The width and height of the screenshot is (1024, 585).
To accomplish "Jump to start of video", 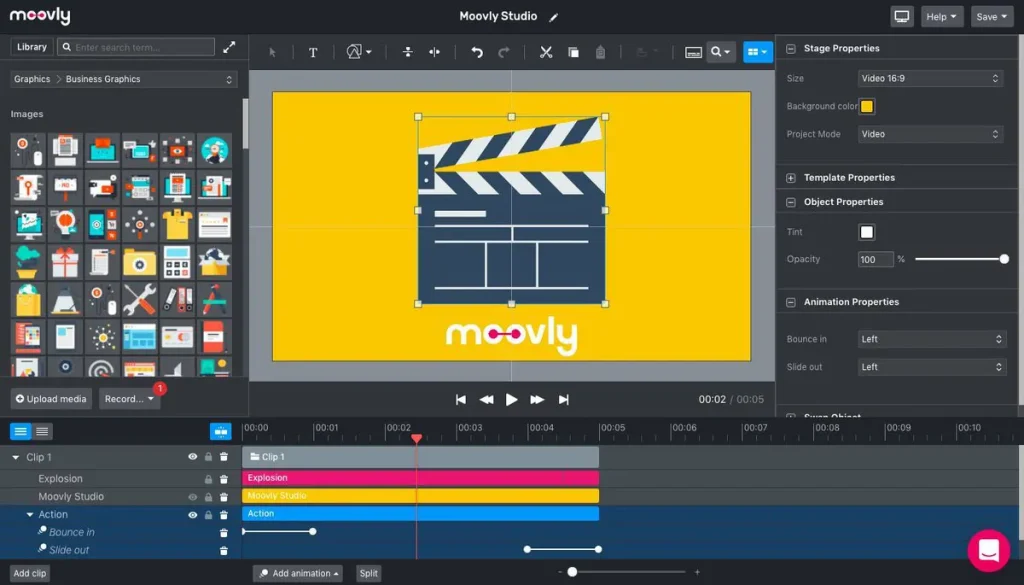I will point(460,400).
